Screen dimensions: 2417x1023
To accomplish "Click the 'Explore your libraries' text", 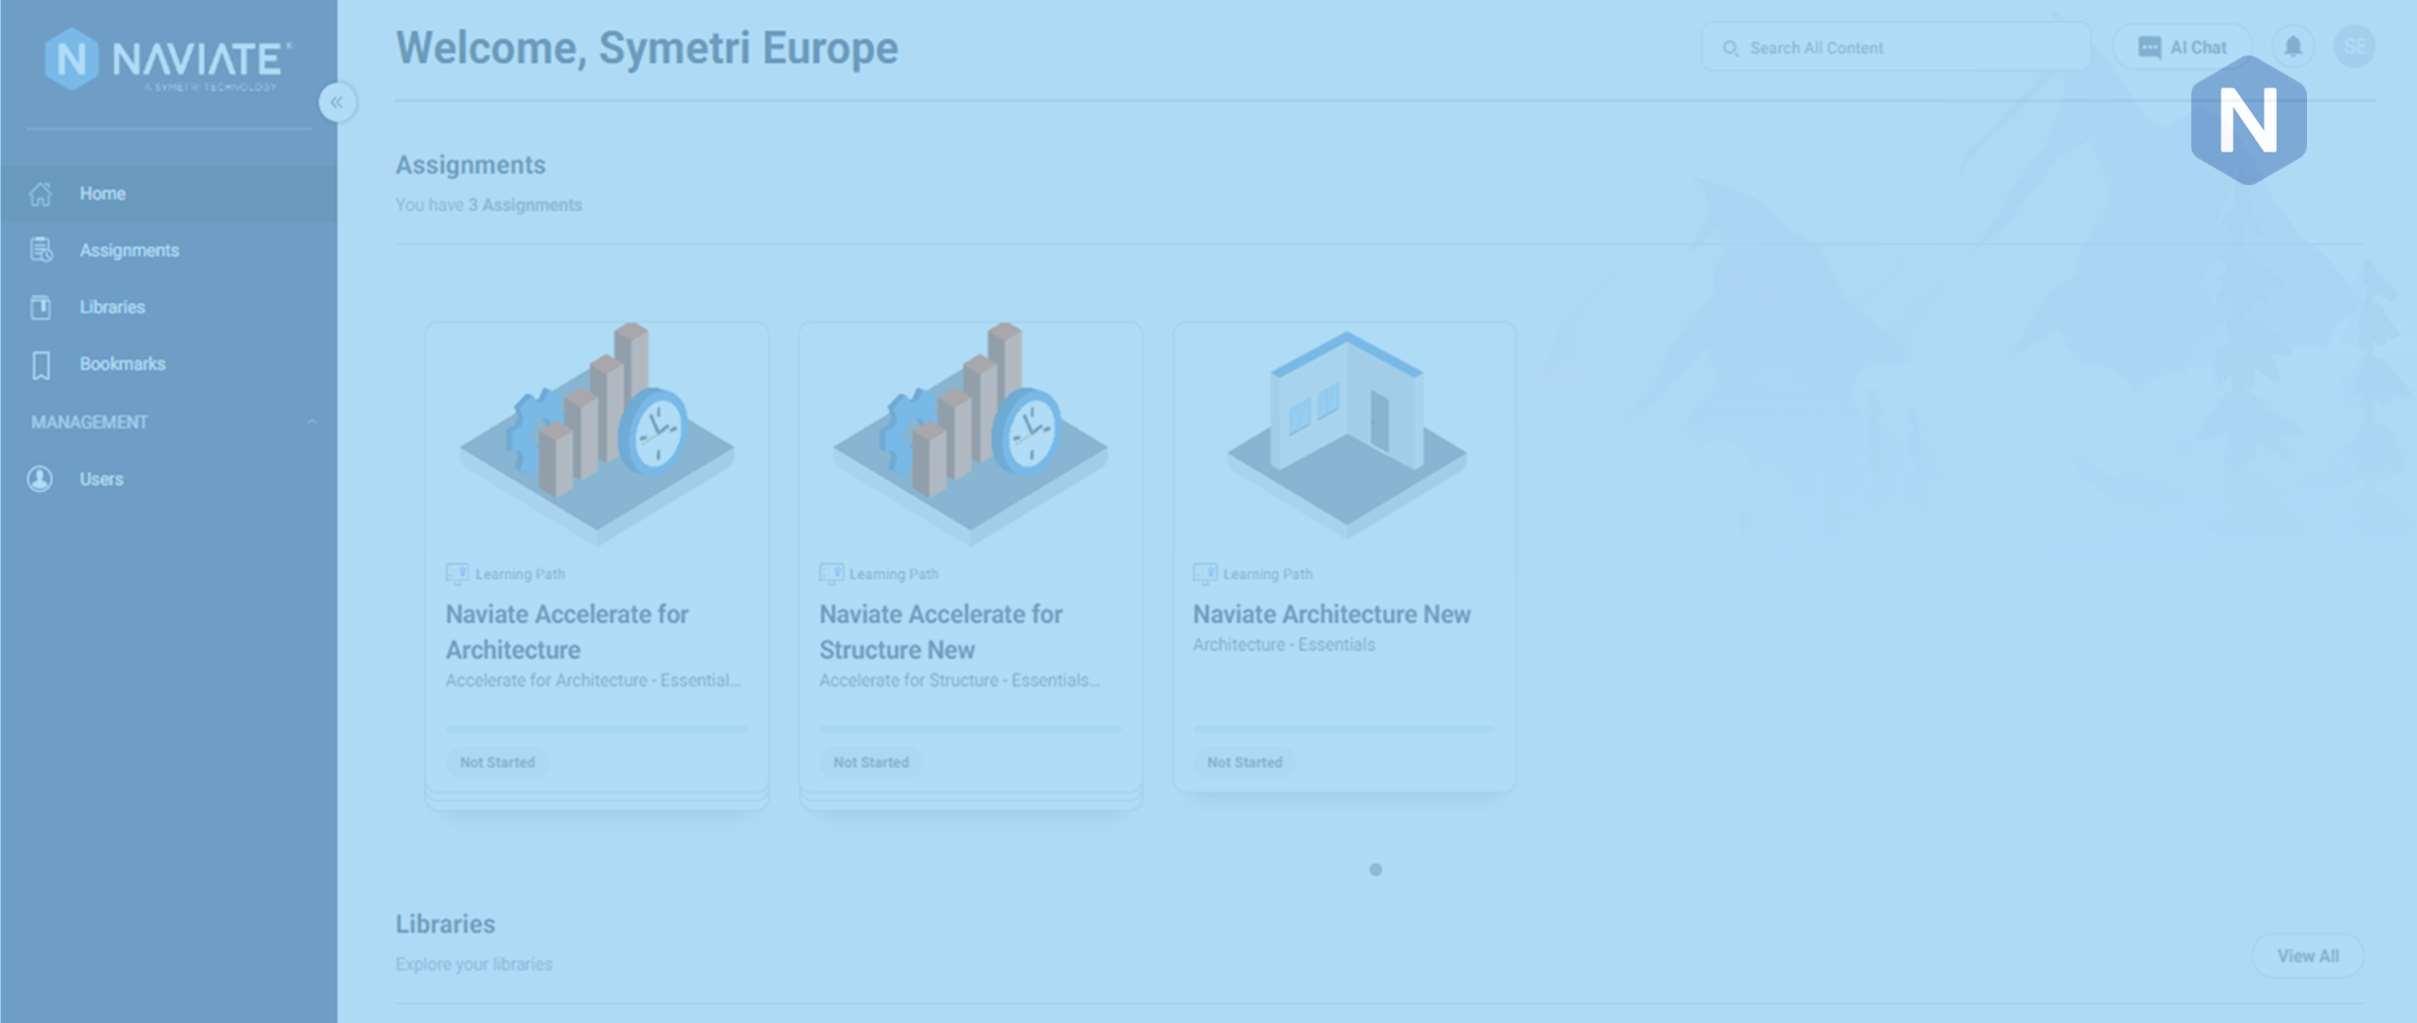I will point(474,965).
